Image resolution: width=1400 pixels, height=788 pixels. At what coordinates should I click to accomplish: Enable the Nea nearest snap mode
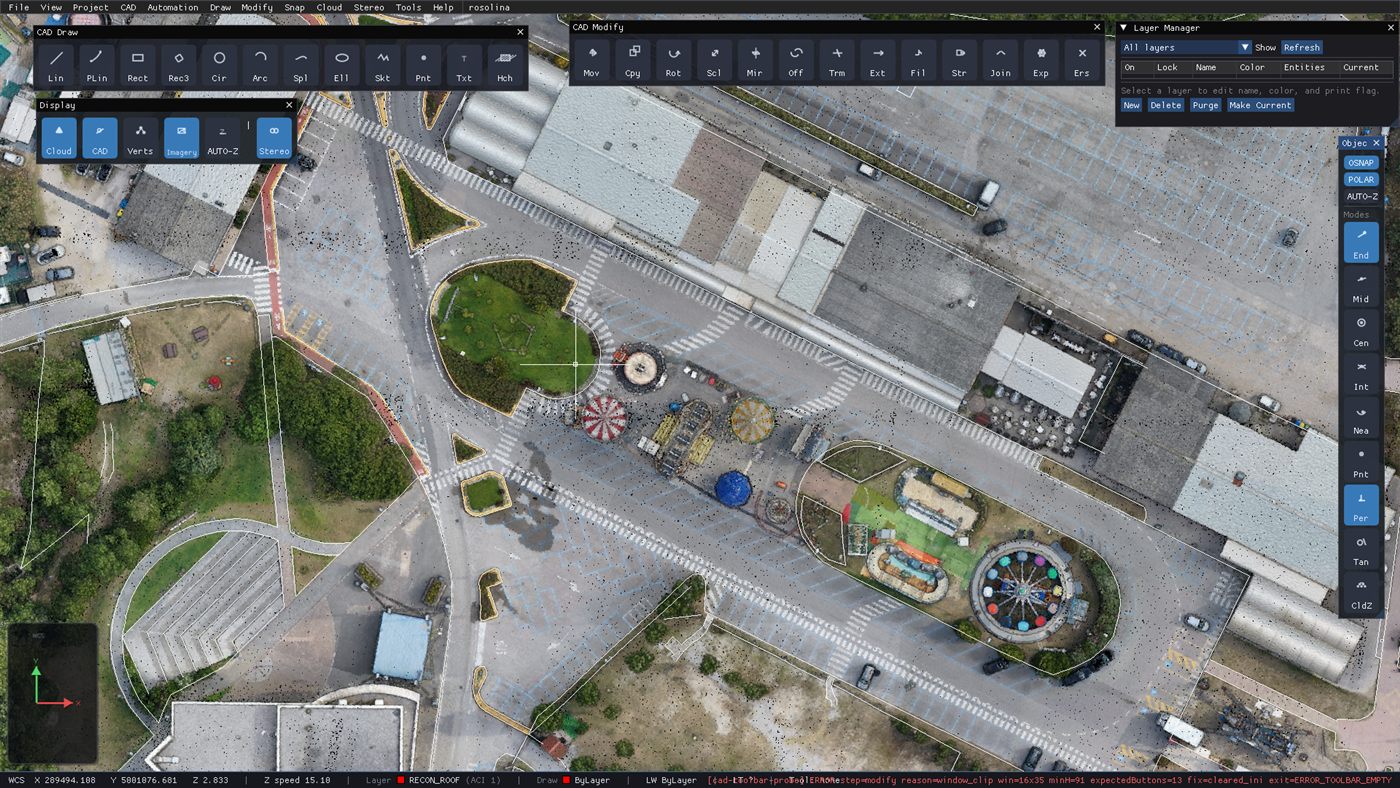click(1361, 418)
